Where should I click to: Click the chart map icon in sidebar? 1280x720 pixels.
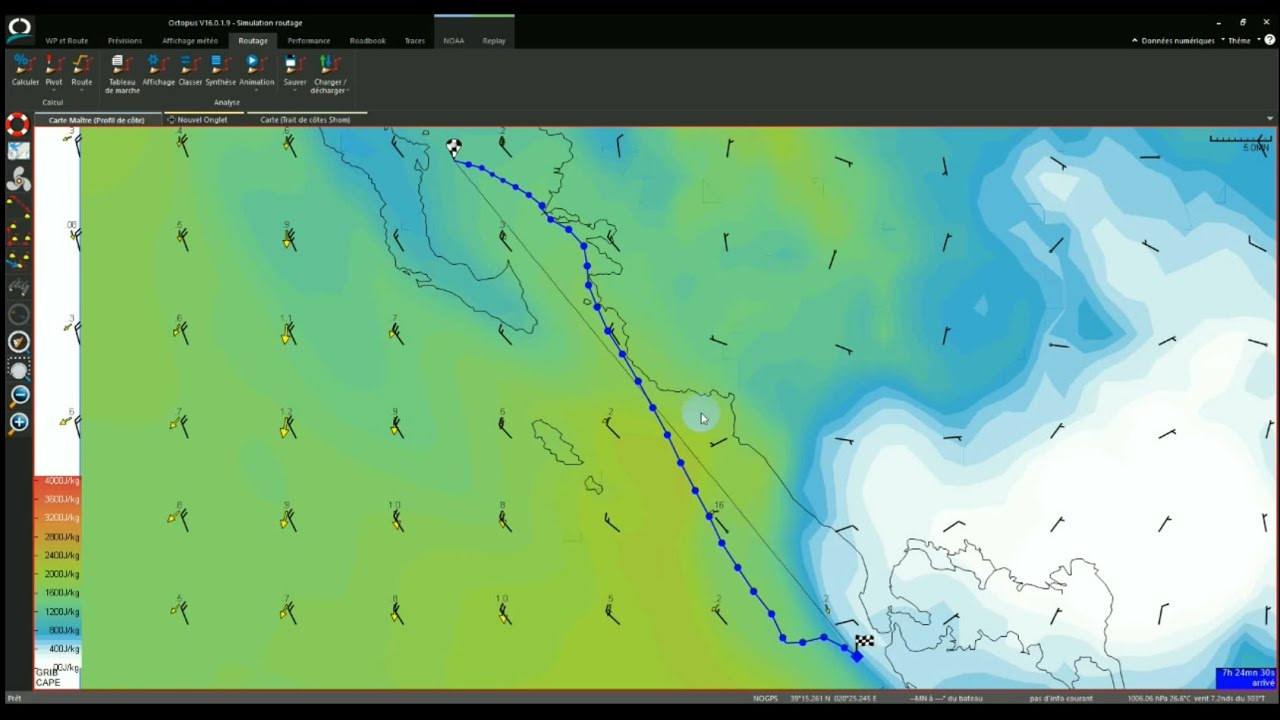tap(18, 151)
